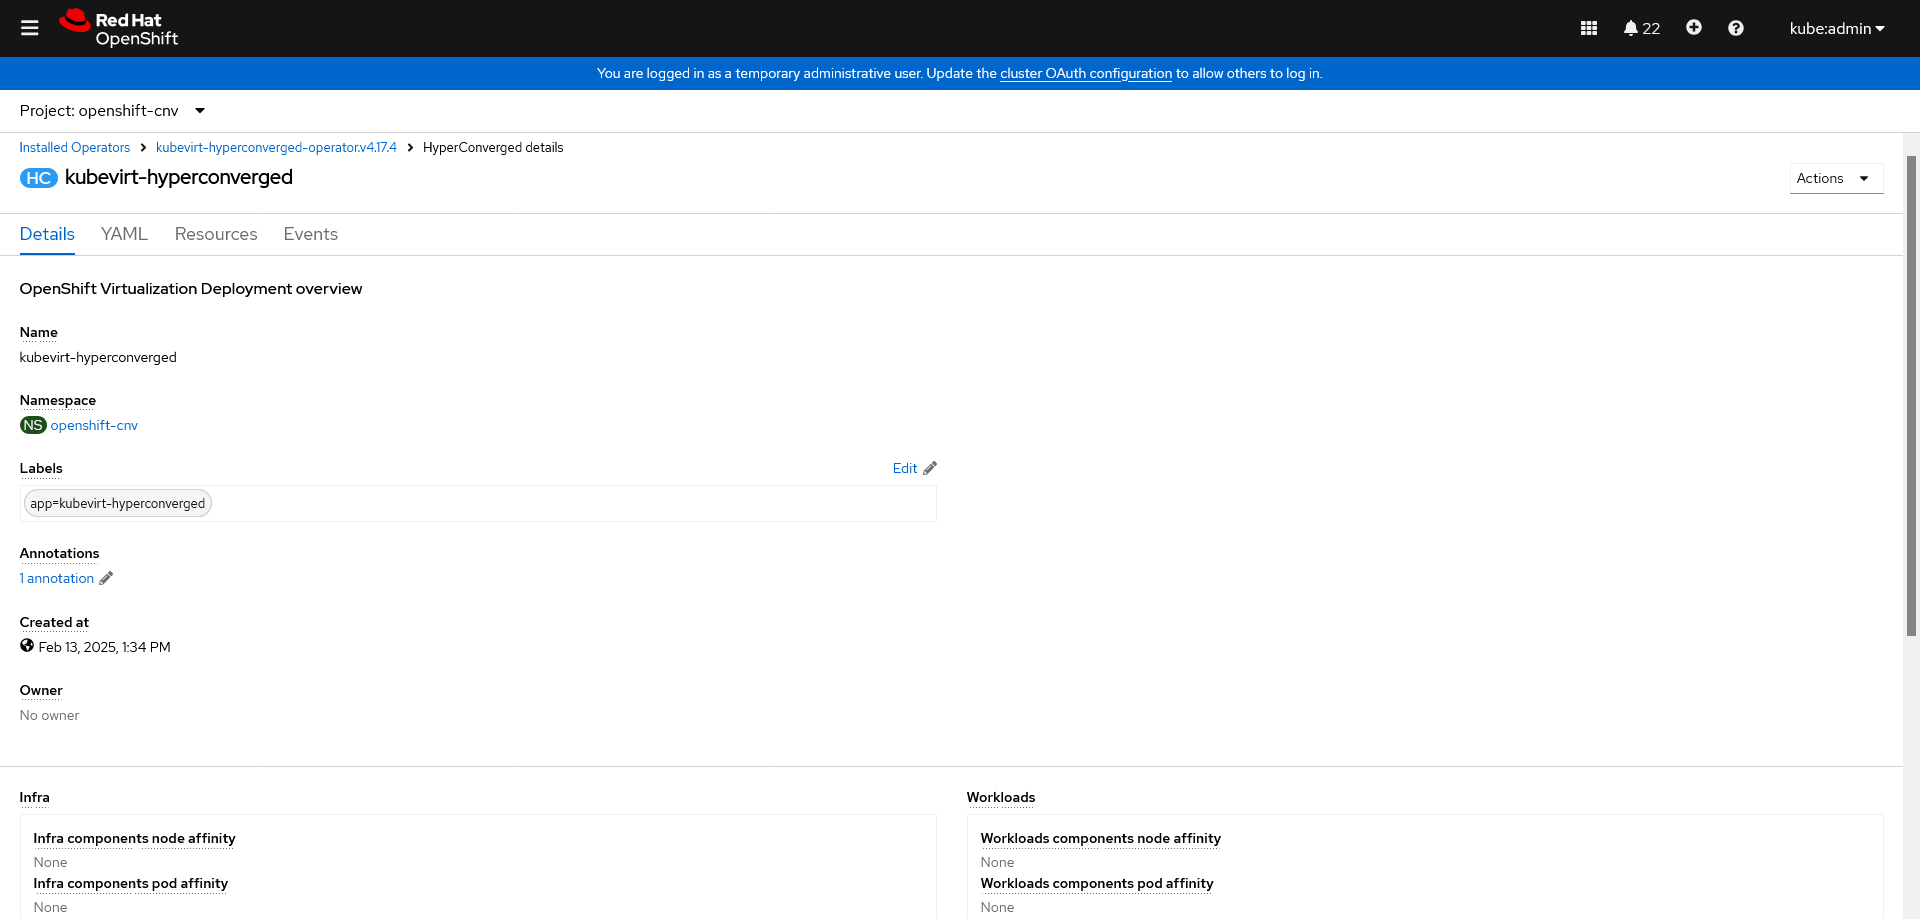
Task: Click the HC badge beside kubevirt-hyperconverged
Action: click(x=38, y=178)
